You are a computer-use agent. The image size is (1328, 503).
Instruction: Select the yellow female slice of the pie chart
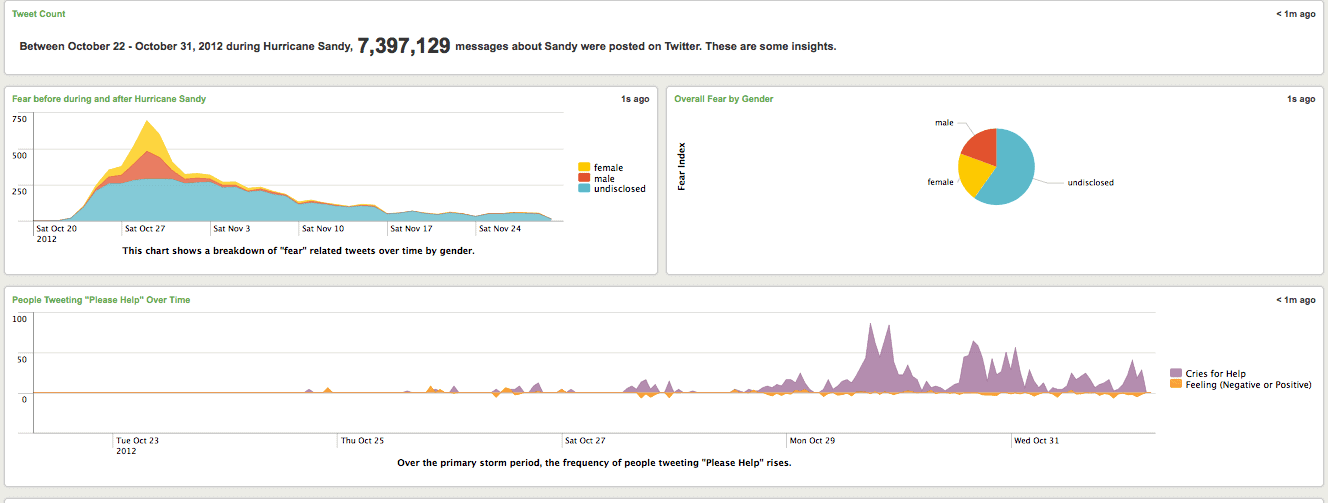973,178
